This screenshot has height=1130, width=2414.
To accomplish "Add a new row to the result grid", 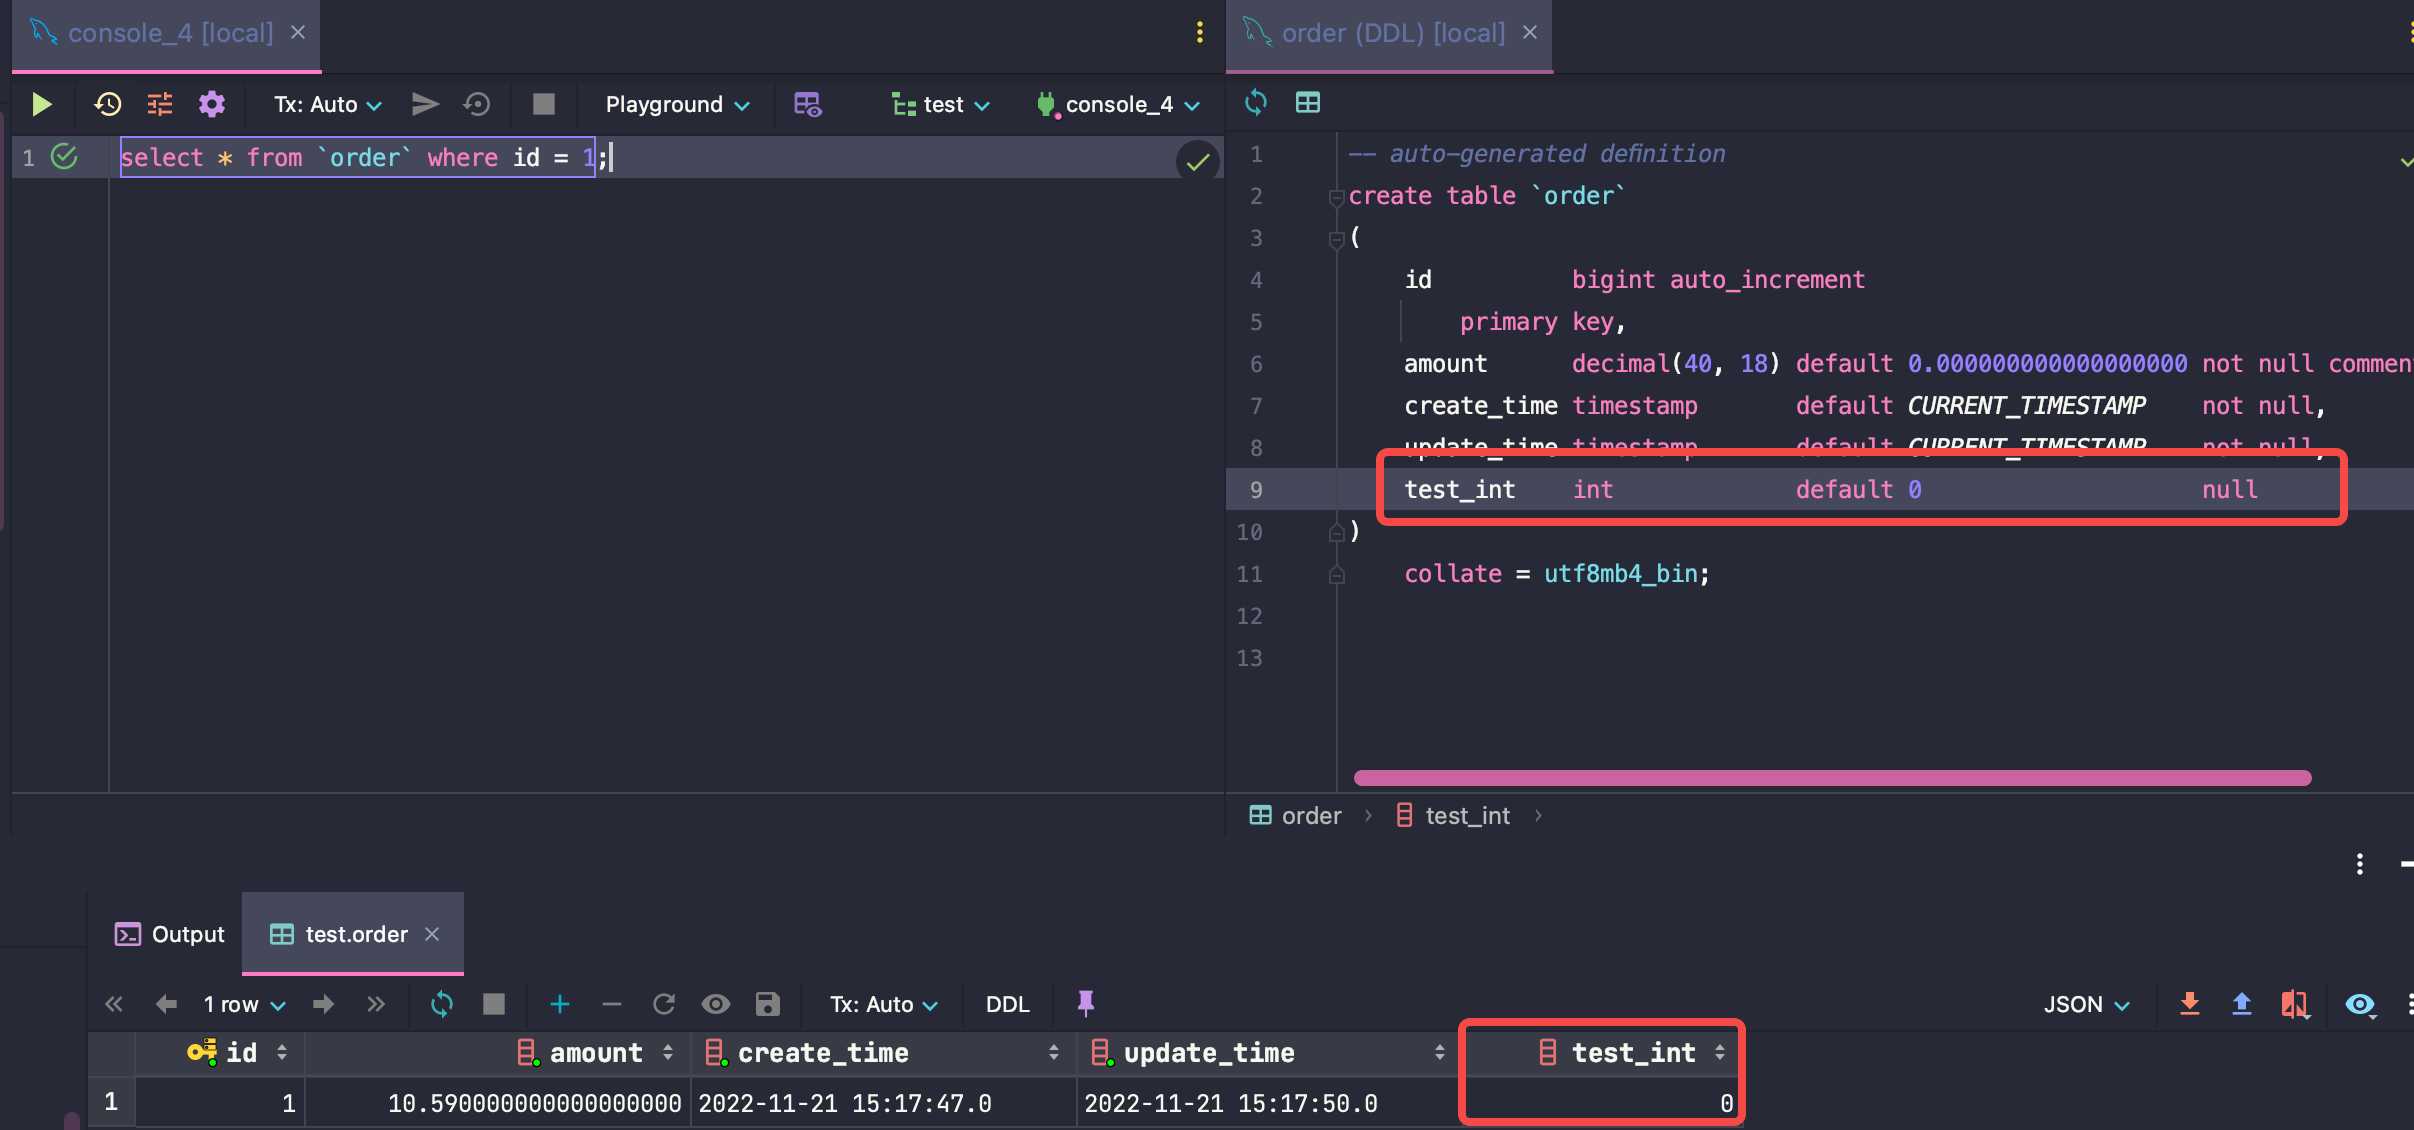I will tap(560, 1004).
